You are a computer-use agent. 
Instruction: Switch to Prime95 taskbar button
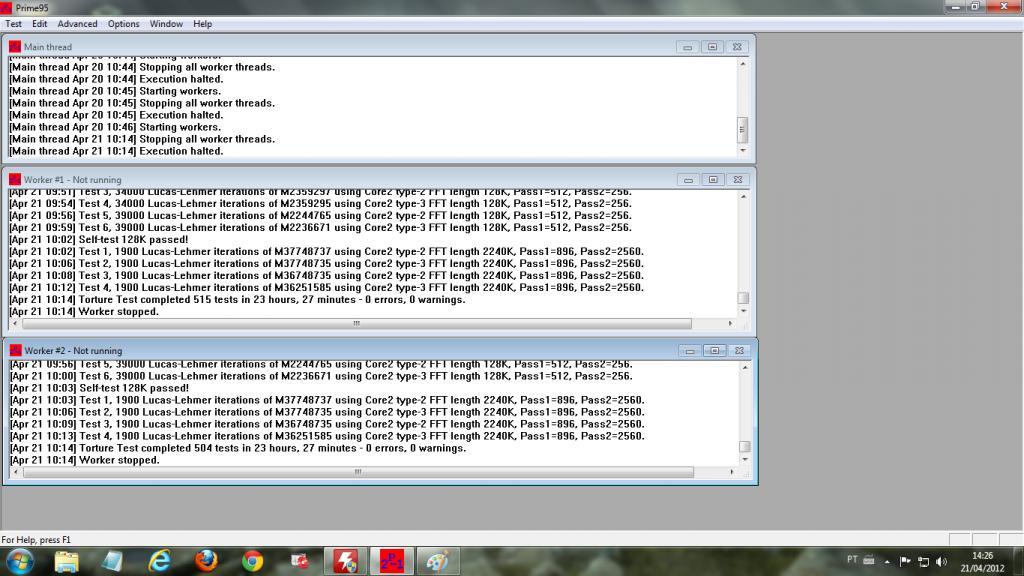[392, 561]
